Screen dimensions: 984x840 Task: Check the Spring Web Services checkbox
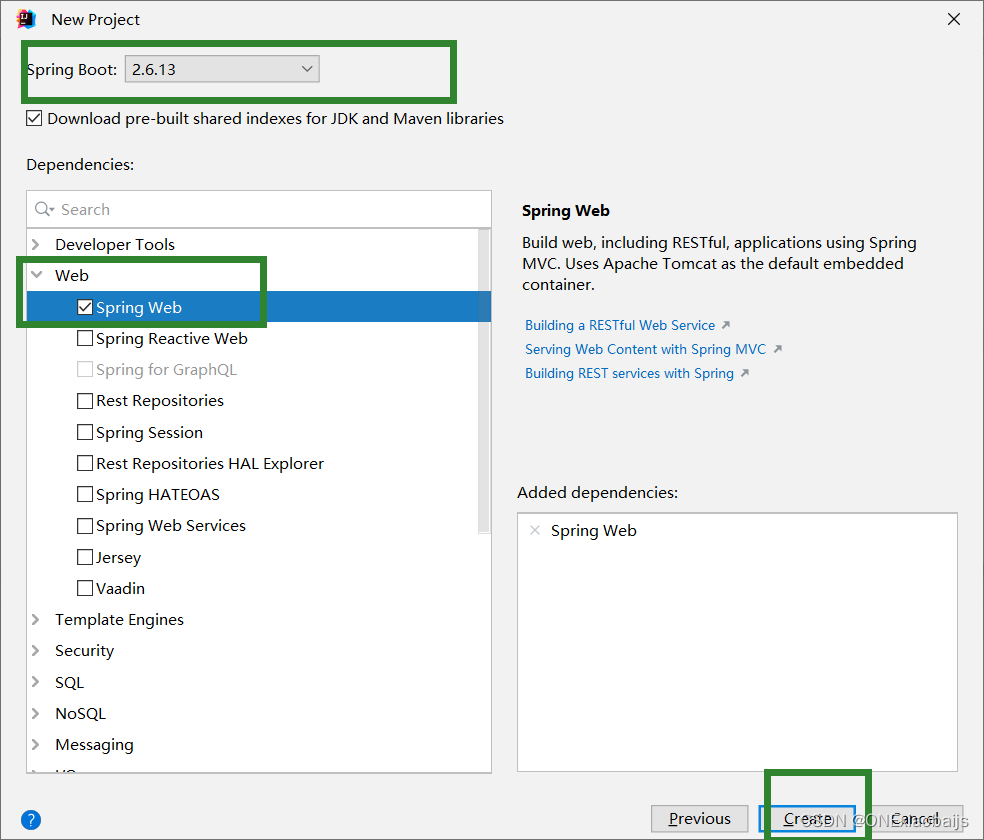click(x=85, y=525)
